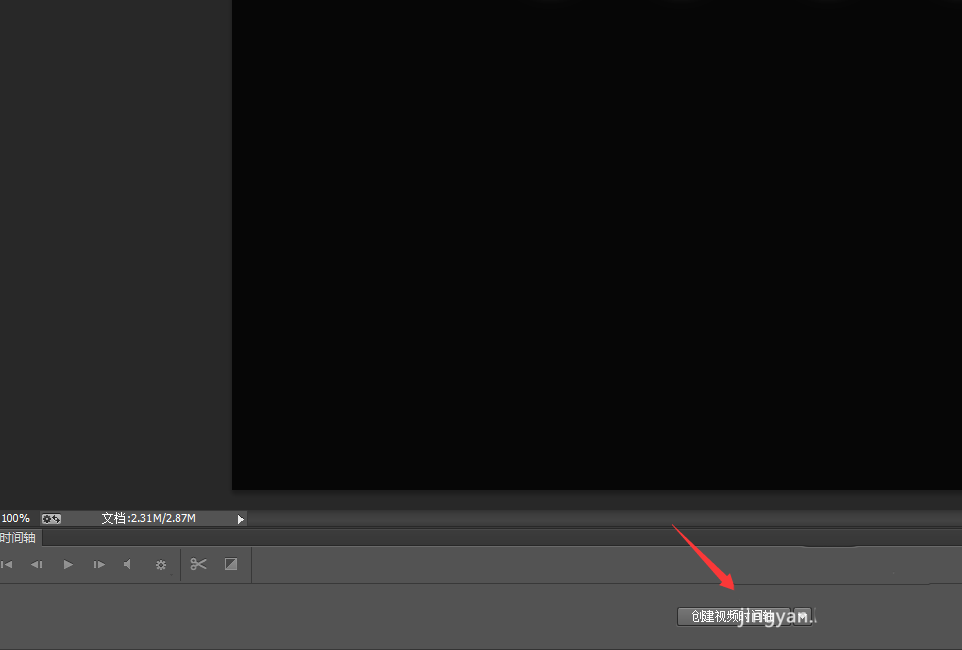962x650 pixels.
Task: Expand the status bar arrow menu
Action: point(240,519)
